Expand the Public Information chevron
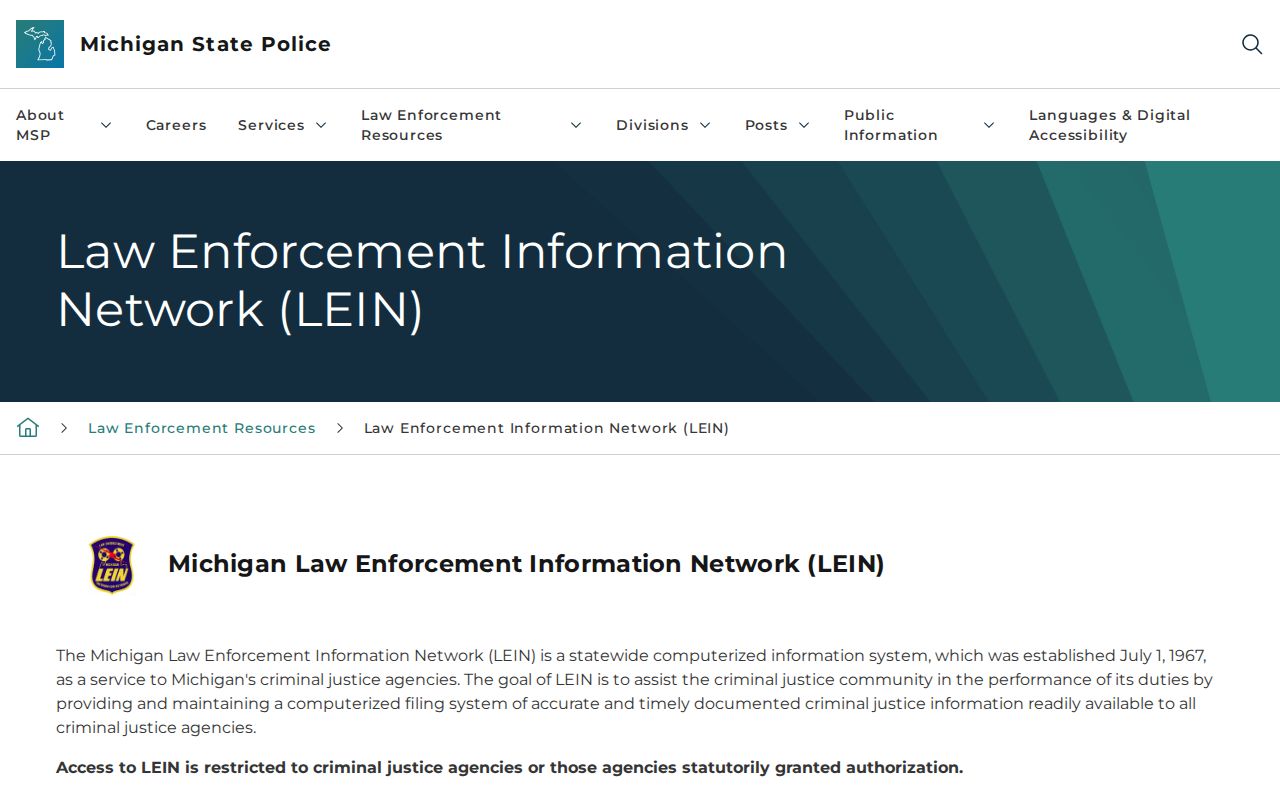The width and height of the screenshot is (1280, 800). [989, 125]
